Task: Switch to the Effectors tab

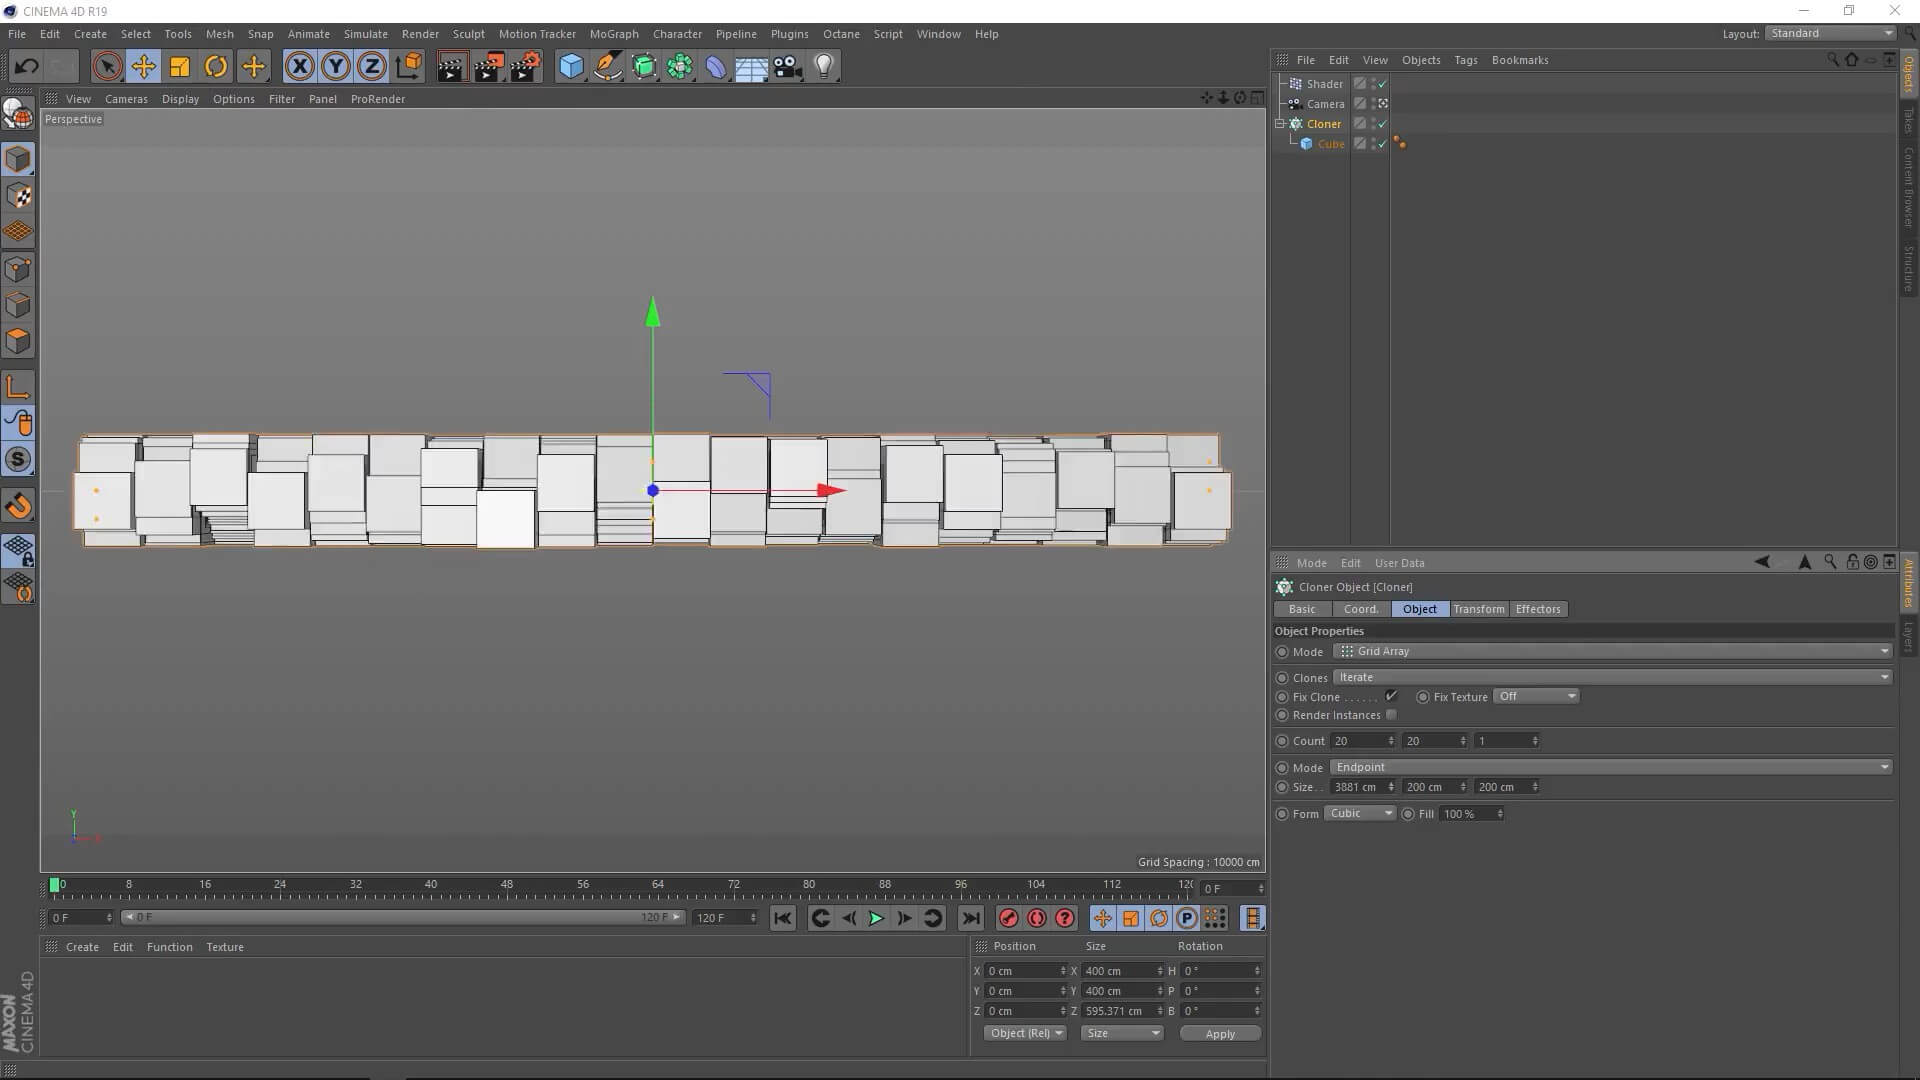Action: point(1537,609)
